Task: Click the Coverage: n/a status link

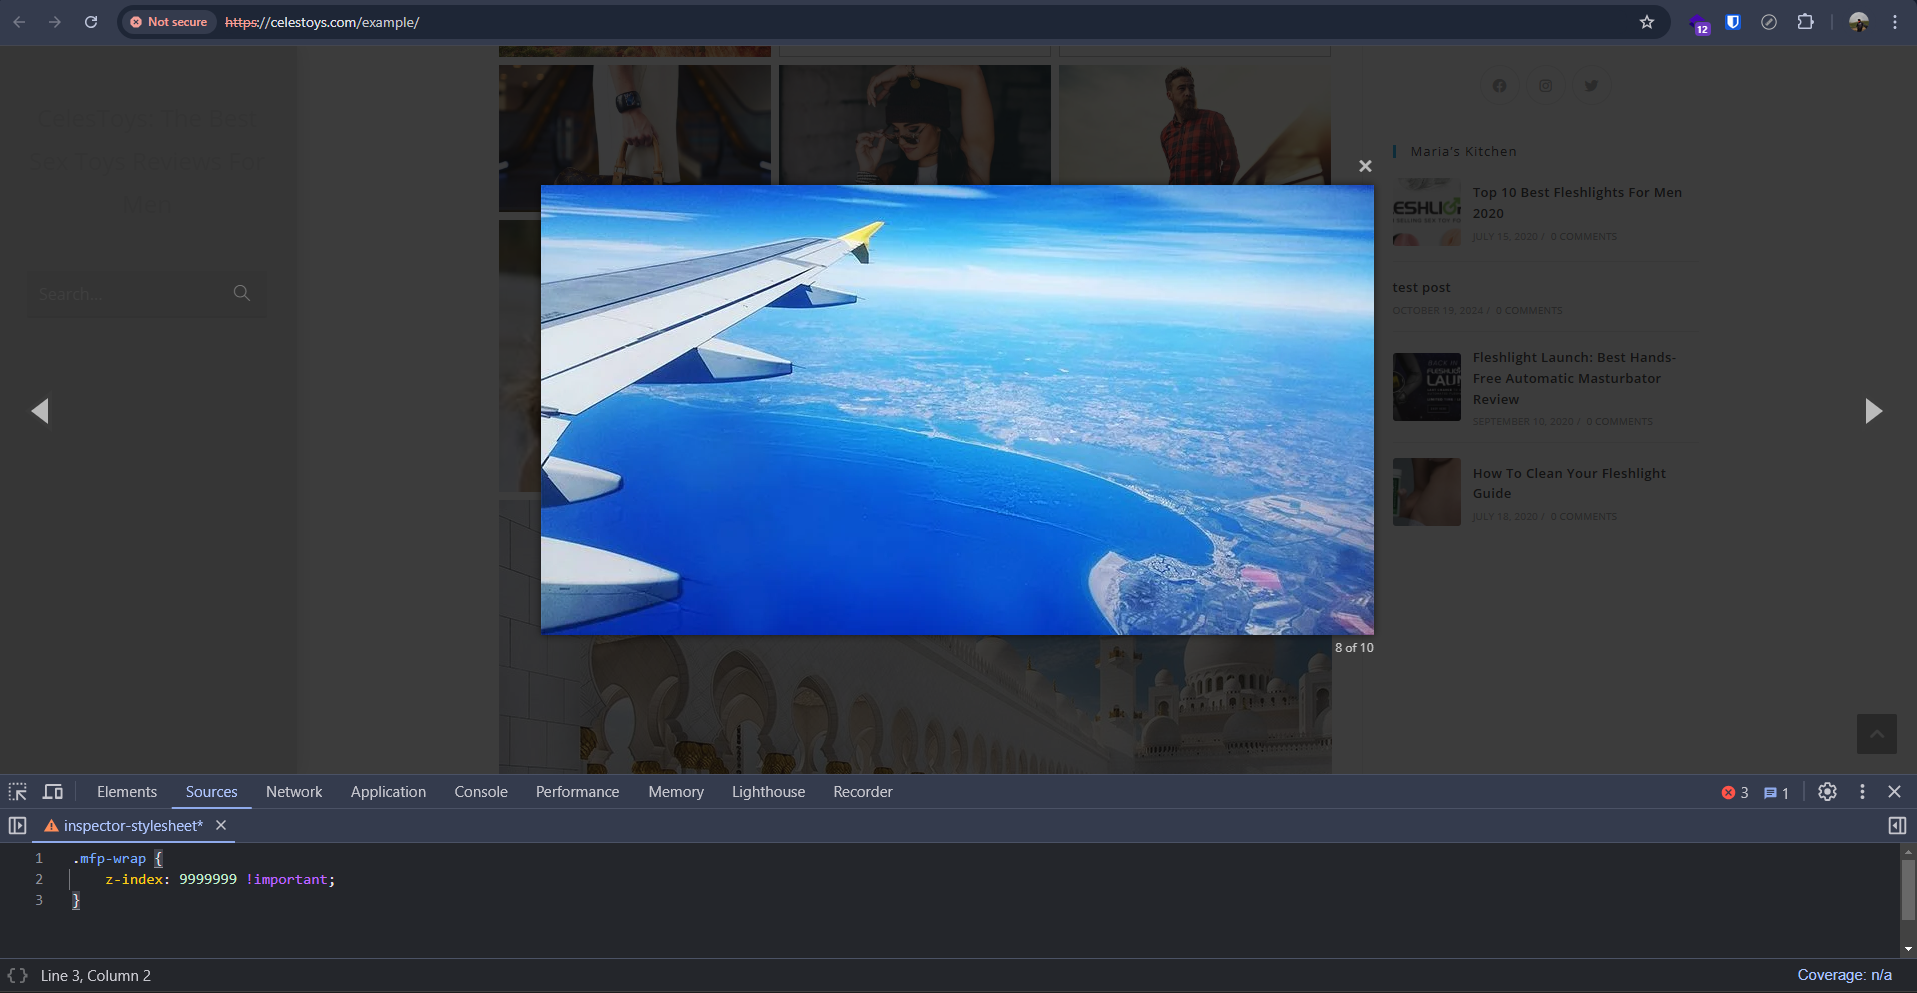Action: (1844, 975)
